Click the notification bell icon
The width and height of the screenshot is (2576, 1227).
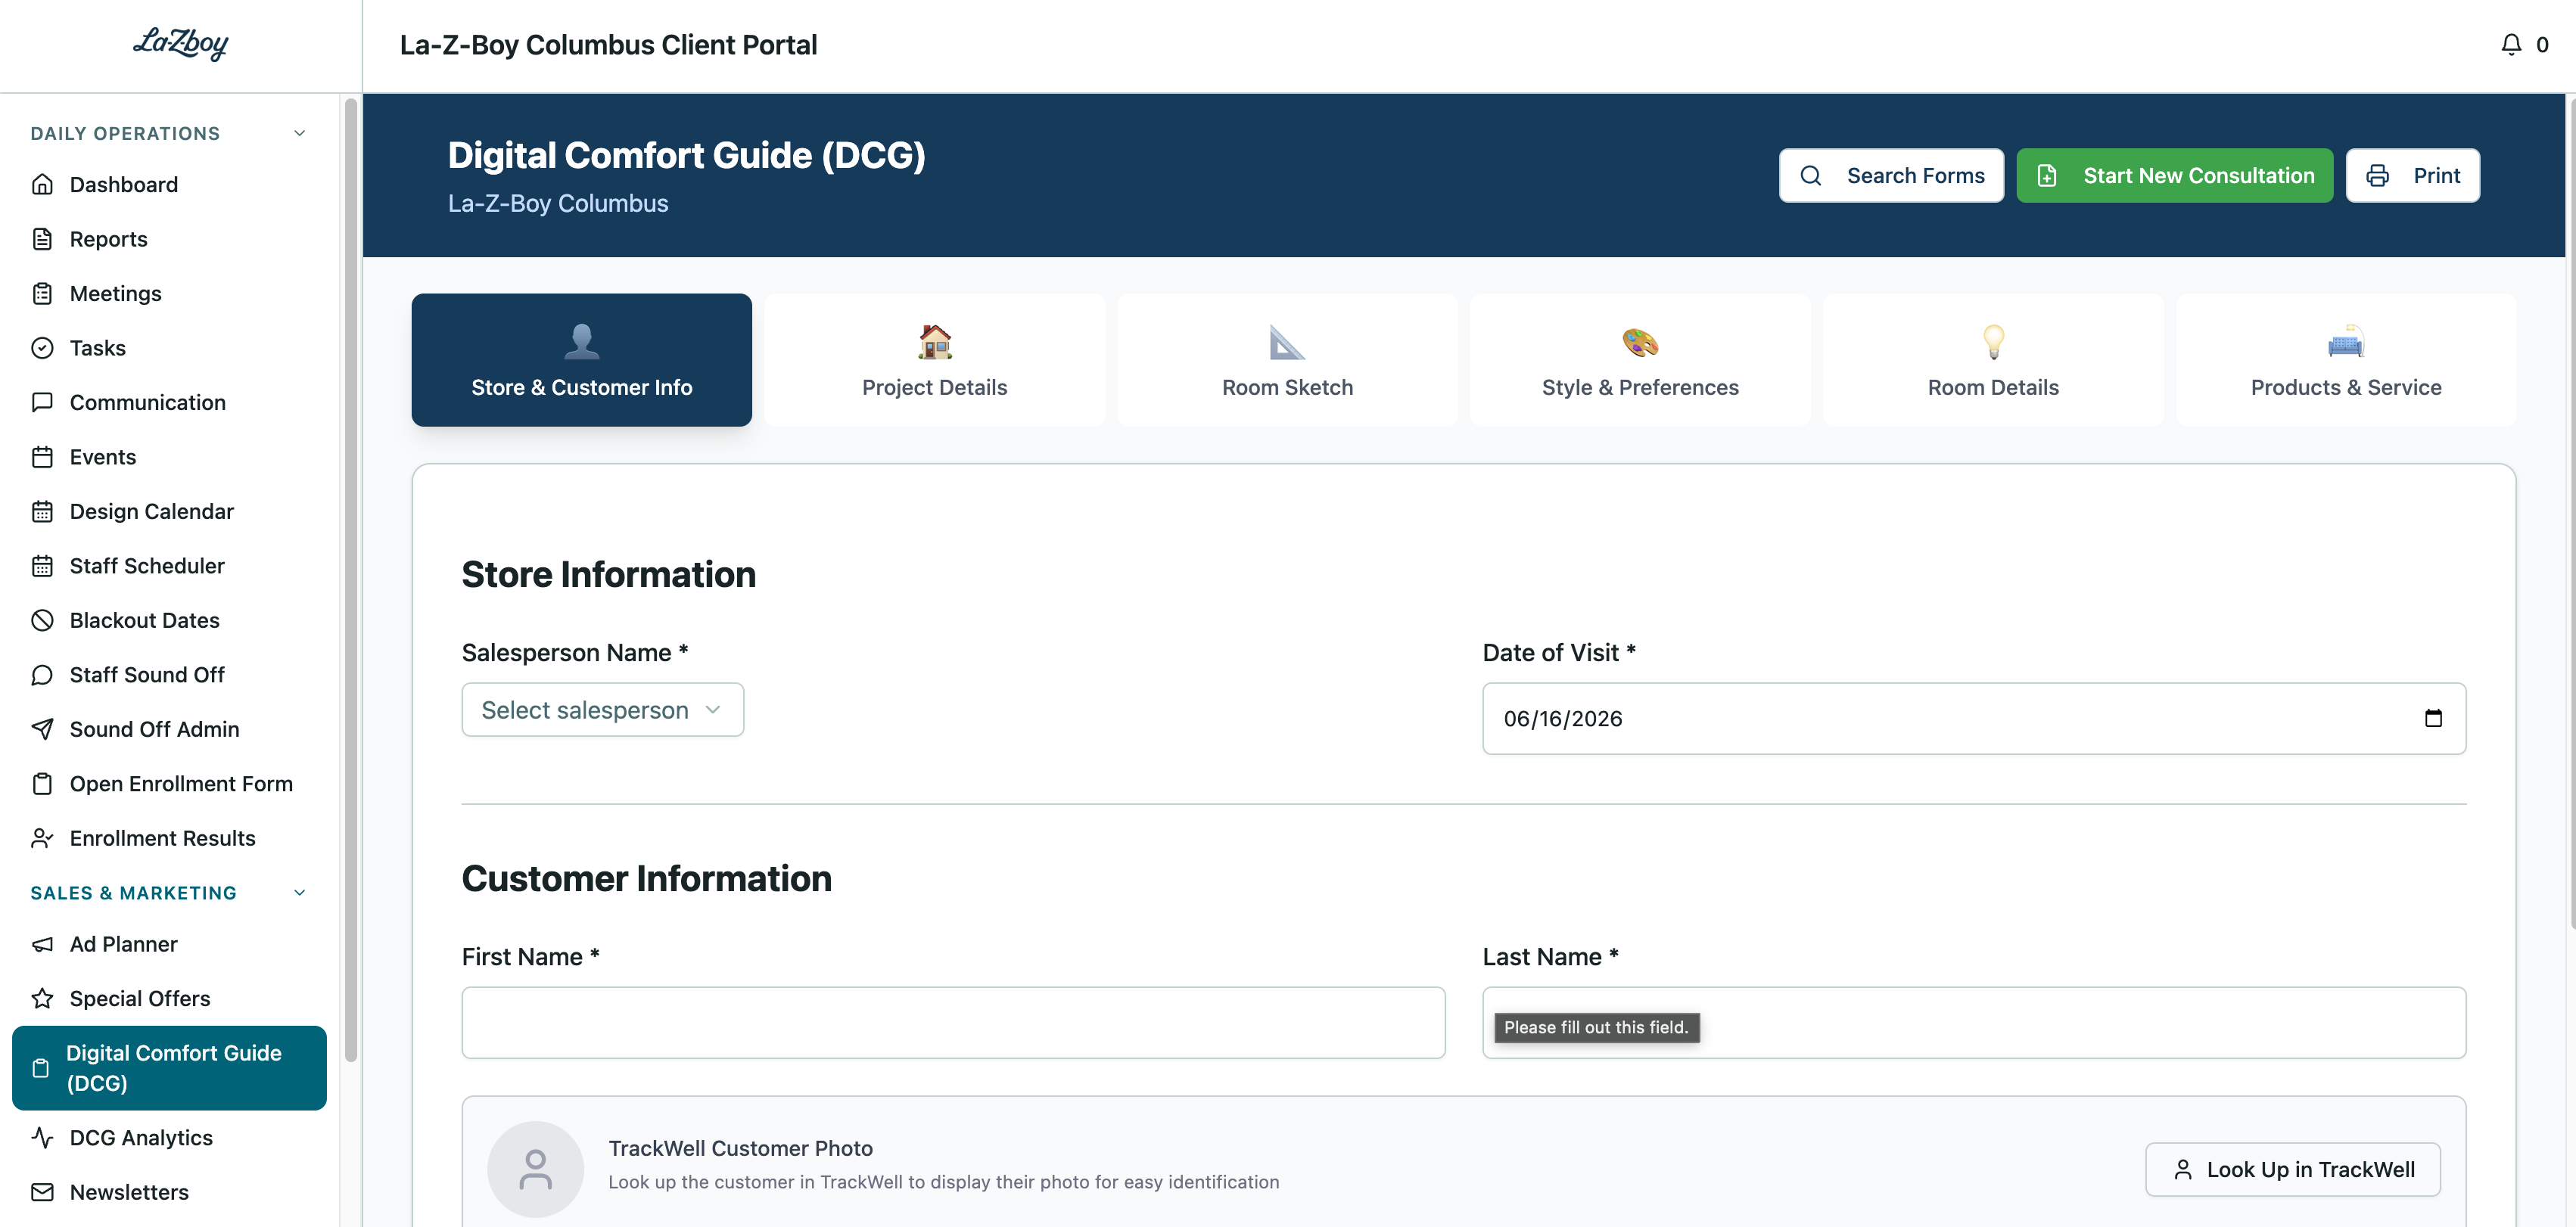(x=2511, y=45)
